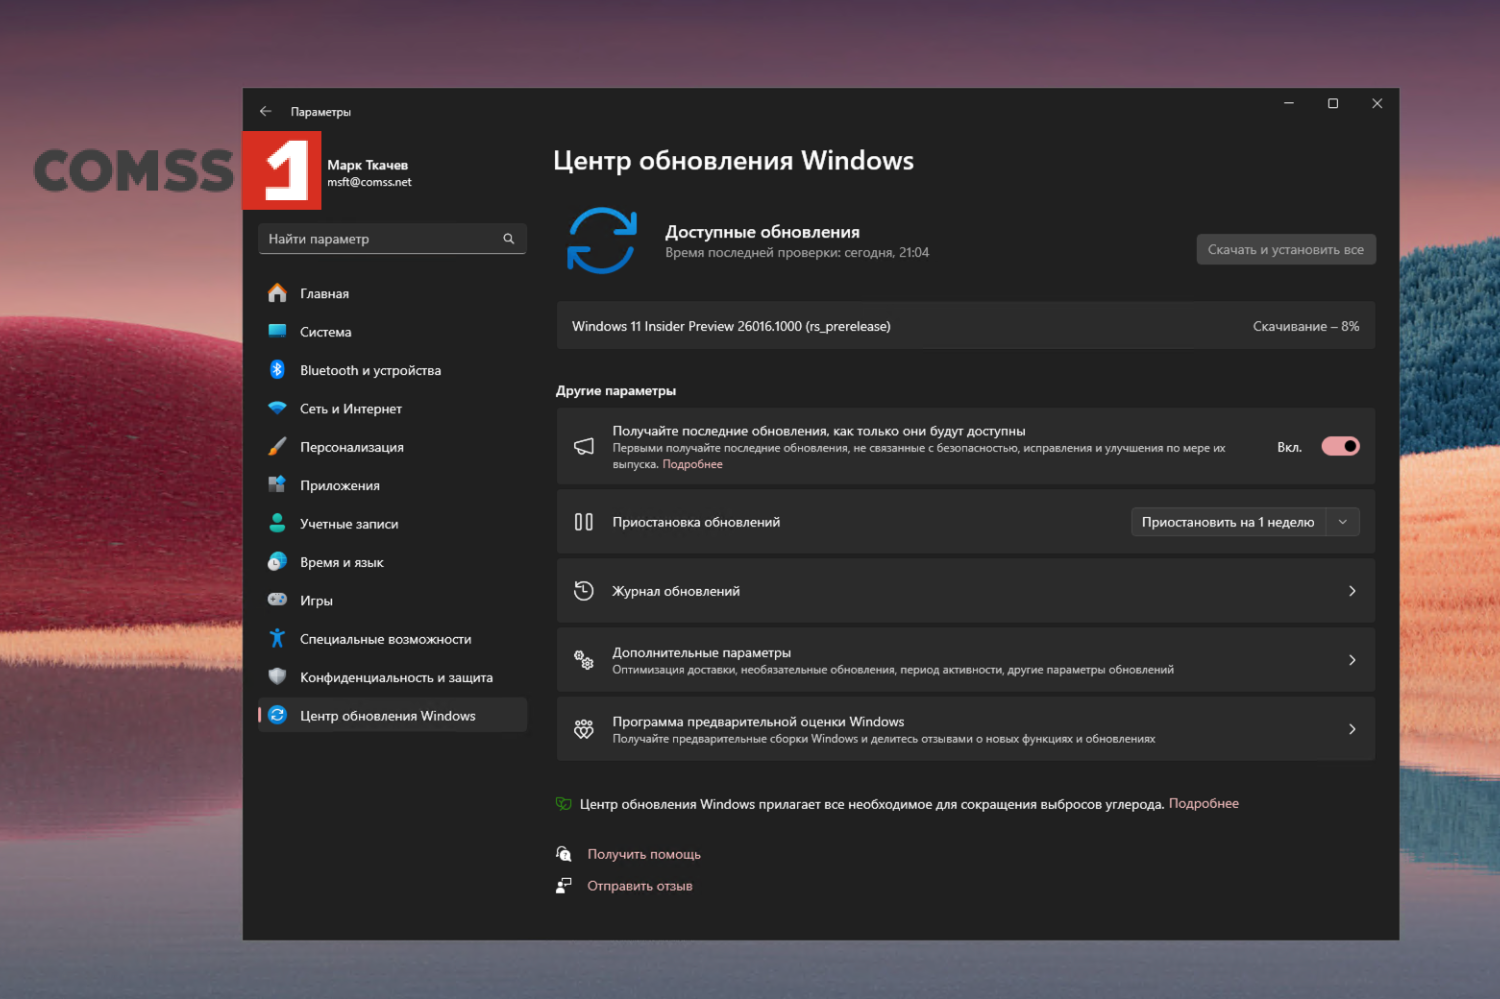This screenshot has height=999, width=1500.
Task: Click the Журнал обновлений clock icon
Action: point(583,590)
